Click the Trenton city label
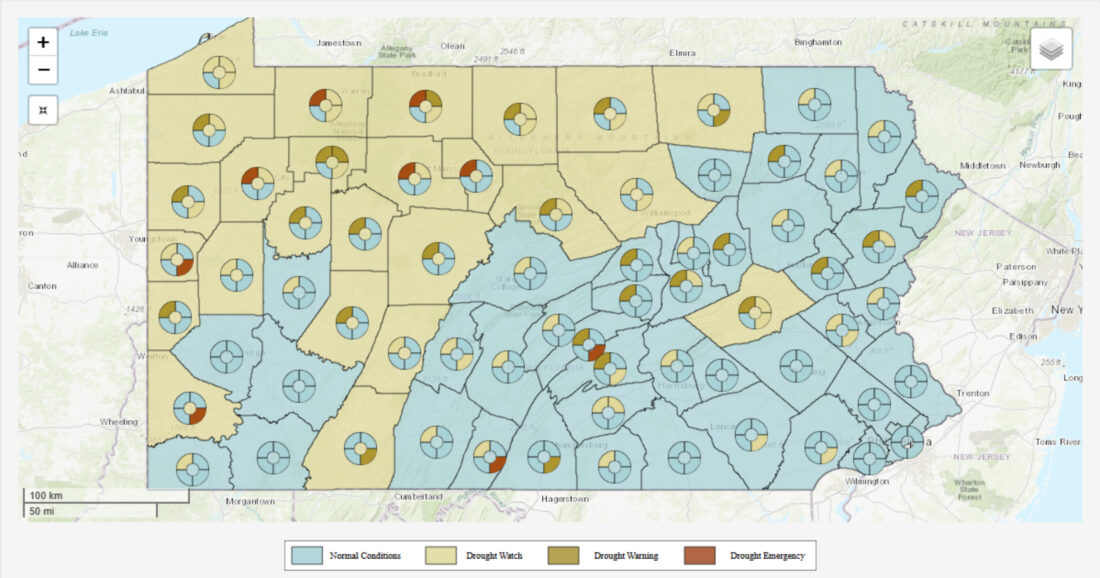 [x=973, y=393]
